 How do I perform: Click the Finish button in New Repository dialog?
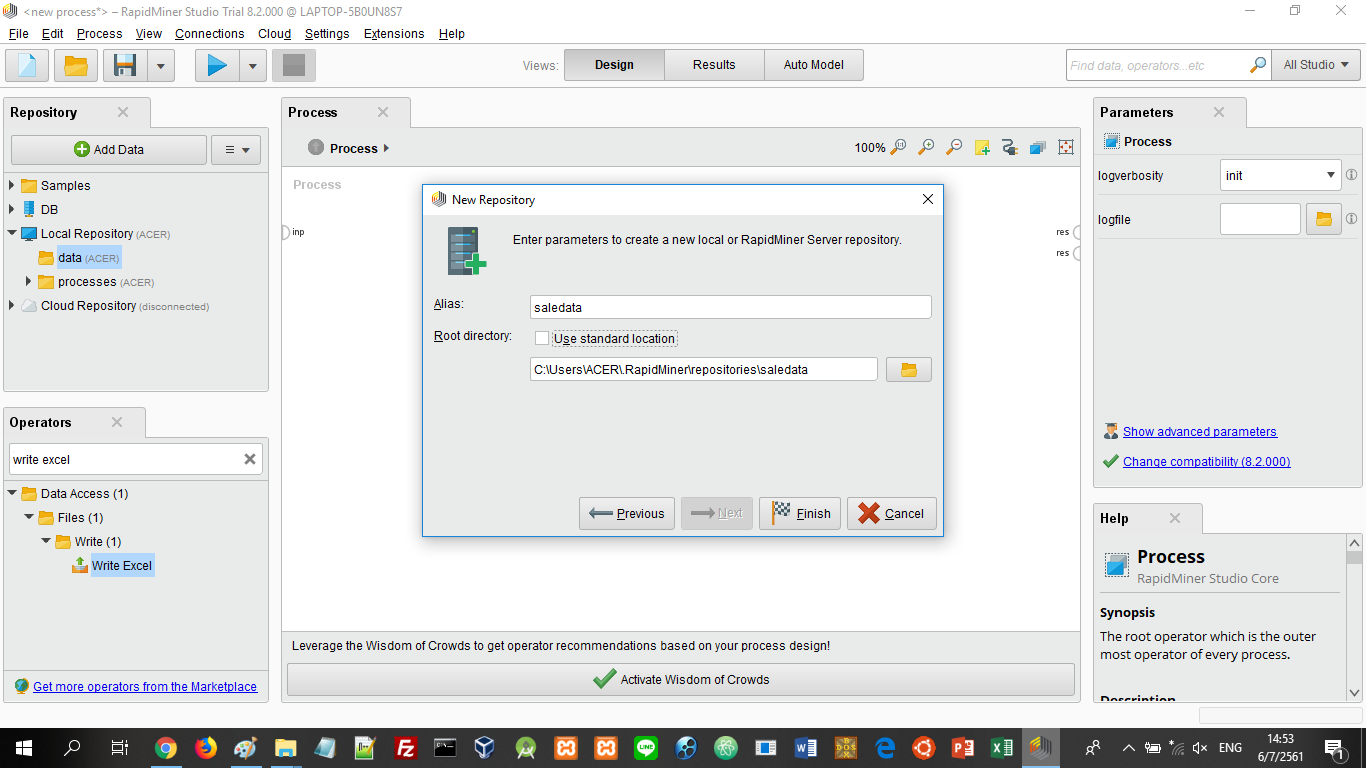(x=800, y=513)
